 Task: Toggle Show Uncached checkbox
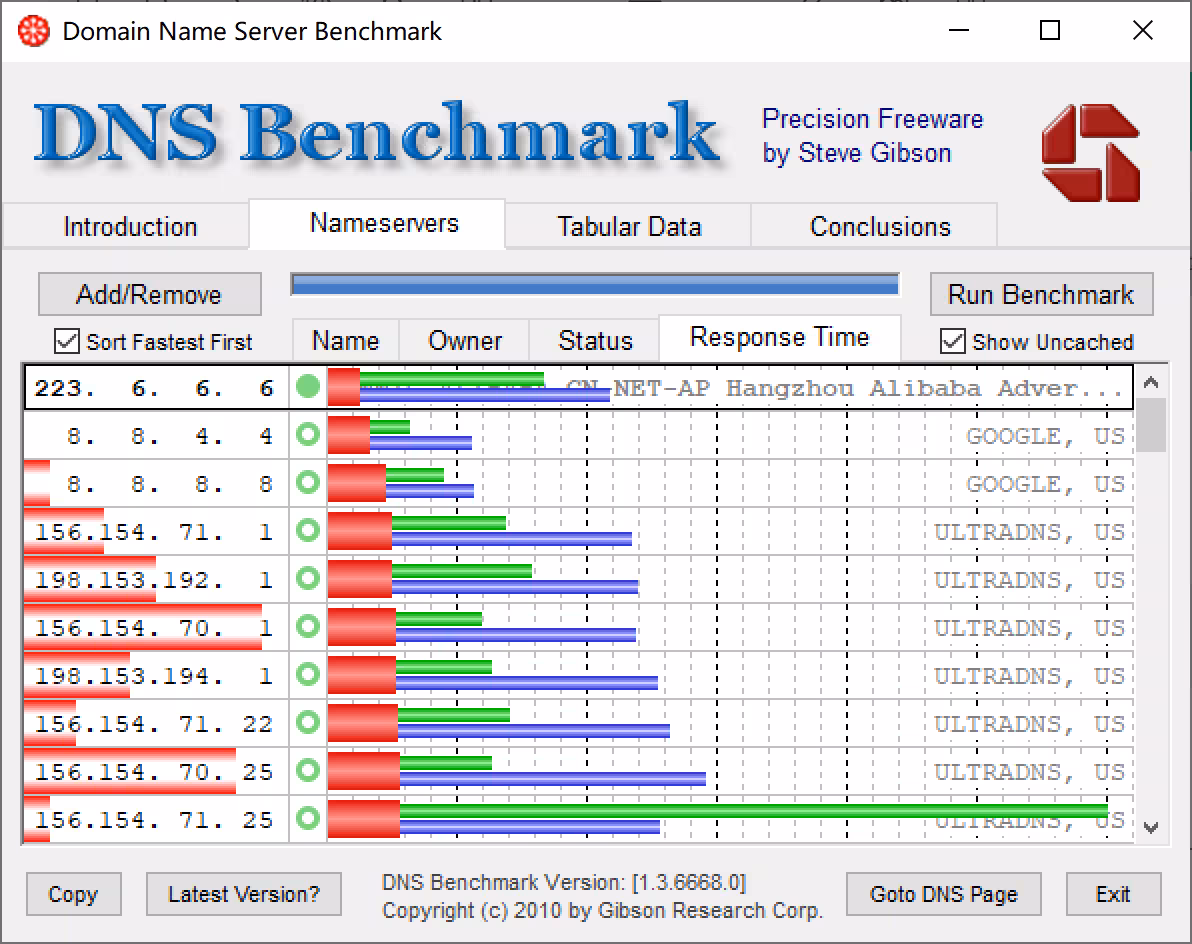953,341
